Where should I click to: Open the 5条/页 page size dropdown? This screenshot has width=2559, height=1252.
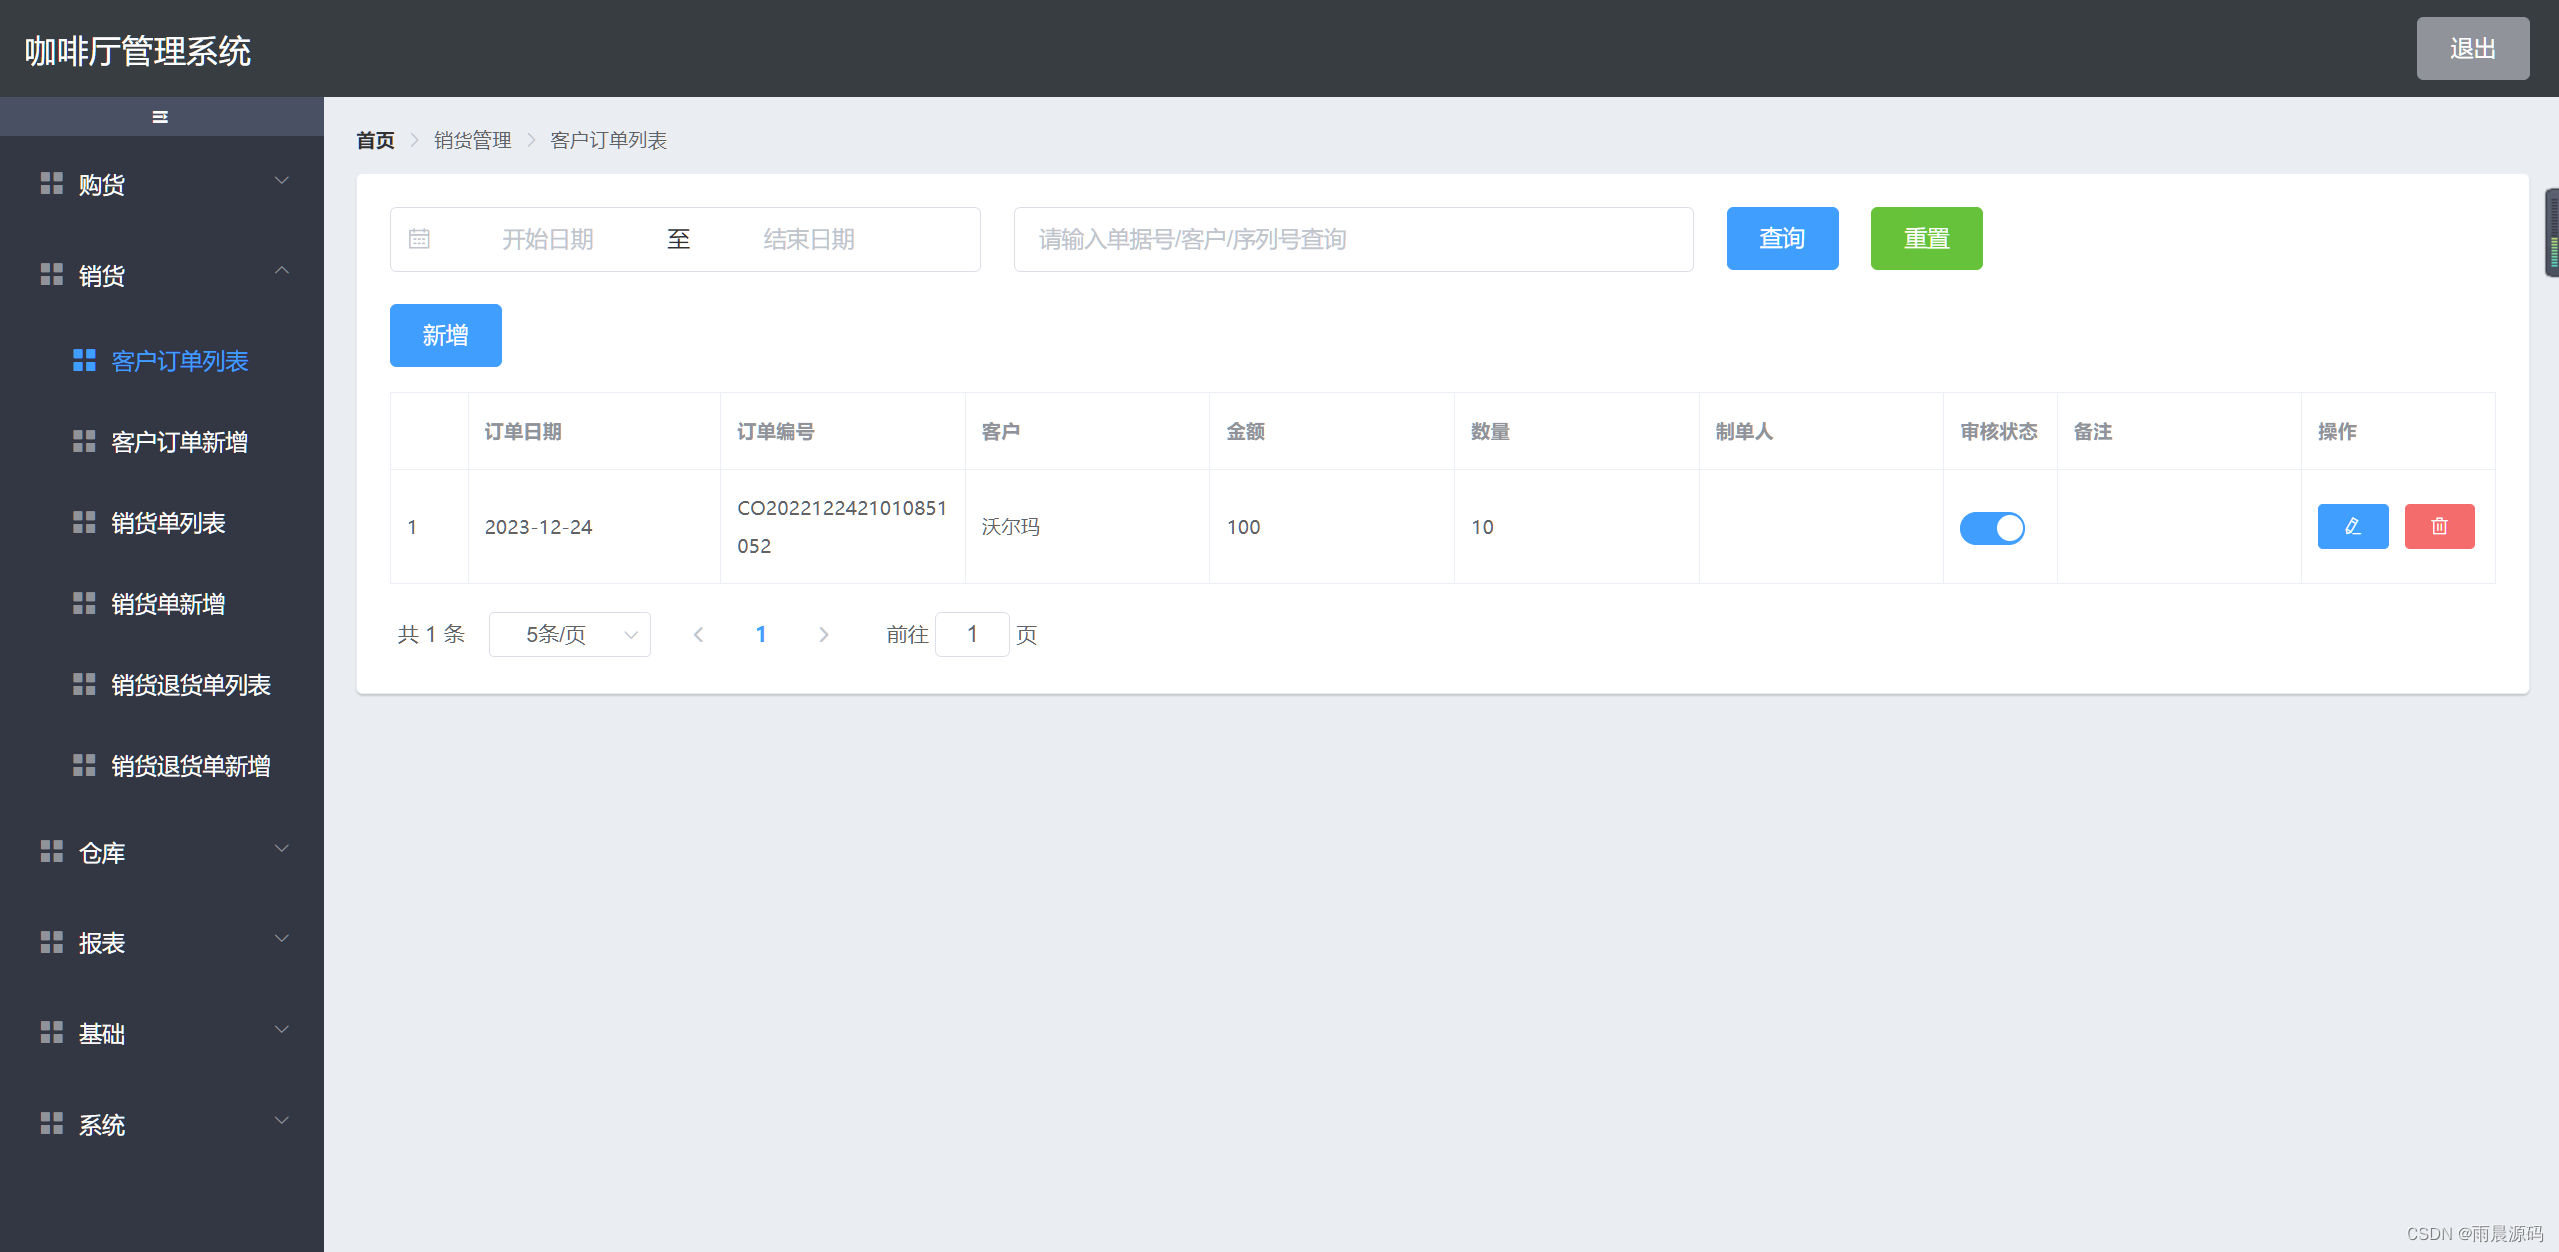click(x=568, y=634)
